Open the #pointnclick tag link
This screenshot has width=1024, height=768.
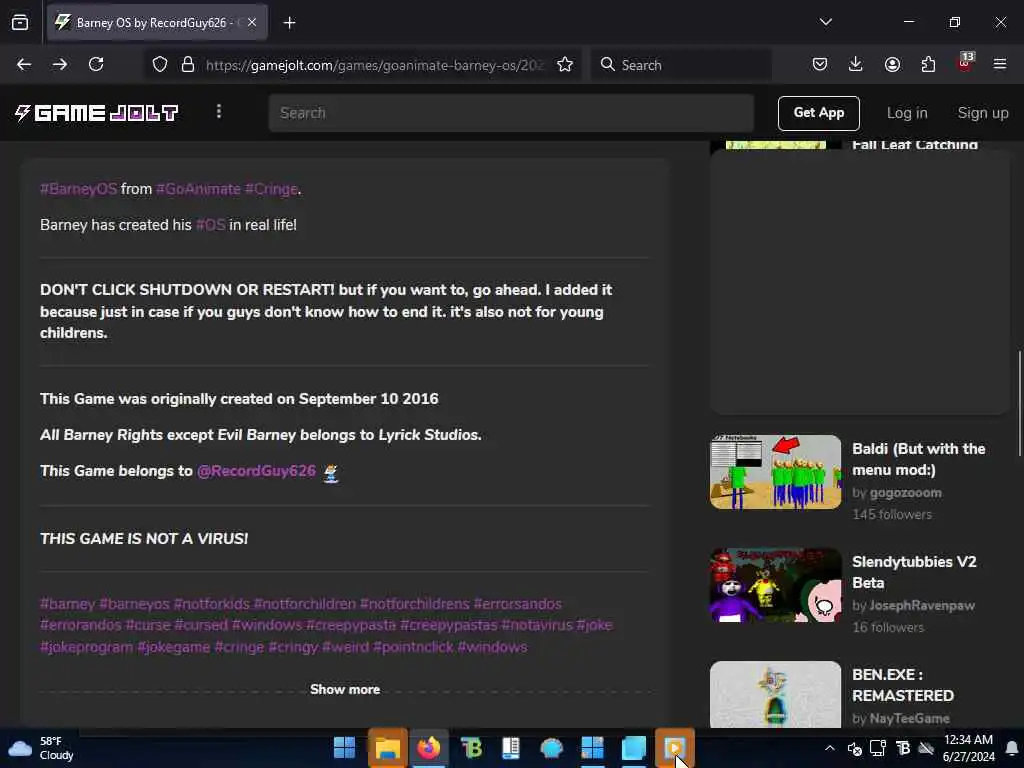click(x=413, y=647)
